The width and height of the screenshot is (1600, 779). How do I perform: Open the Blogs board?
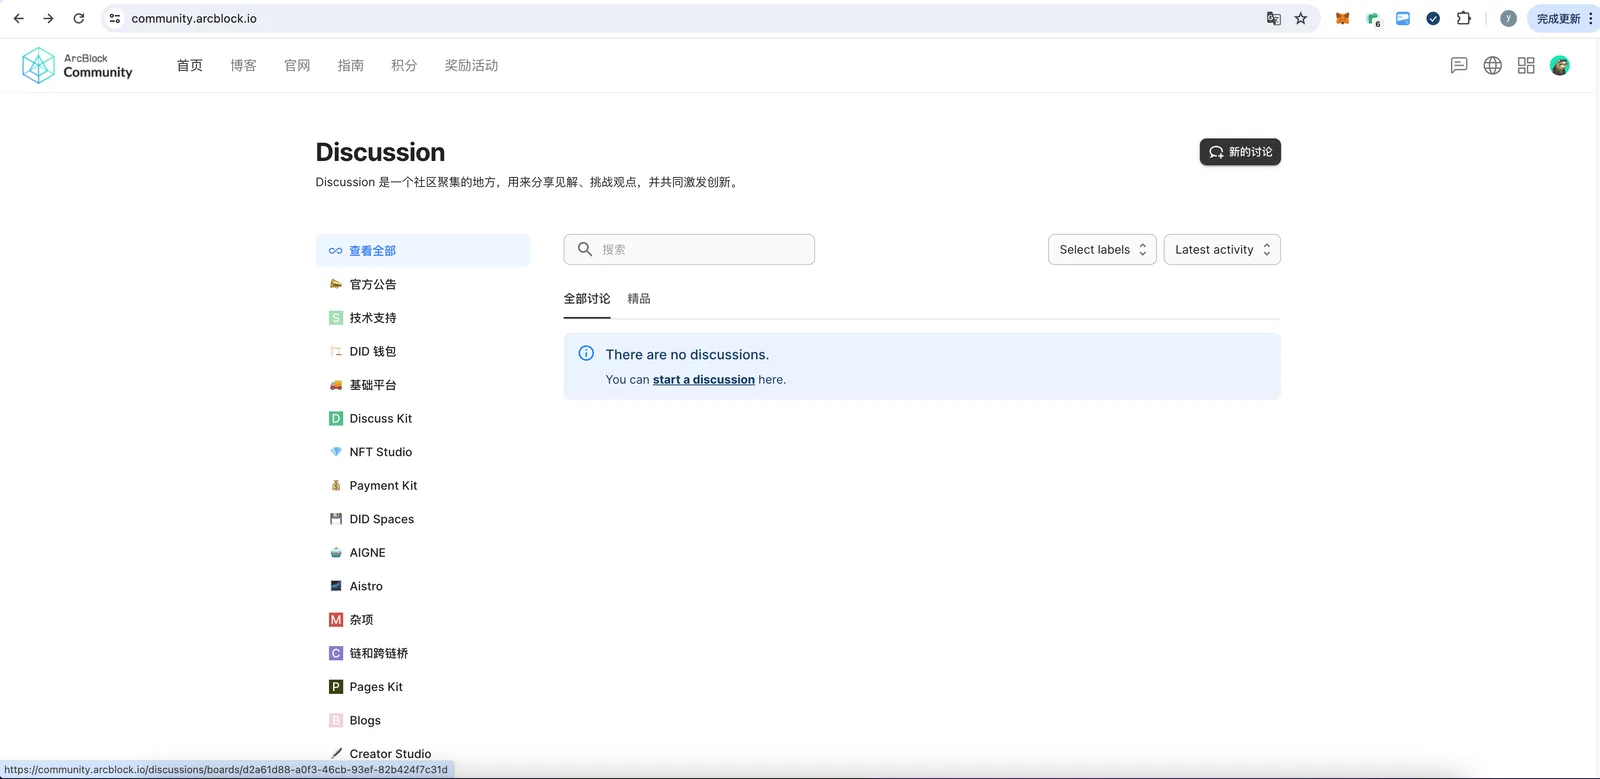[x=423, y=720]
